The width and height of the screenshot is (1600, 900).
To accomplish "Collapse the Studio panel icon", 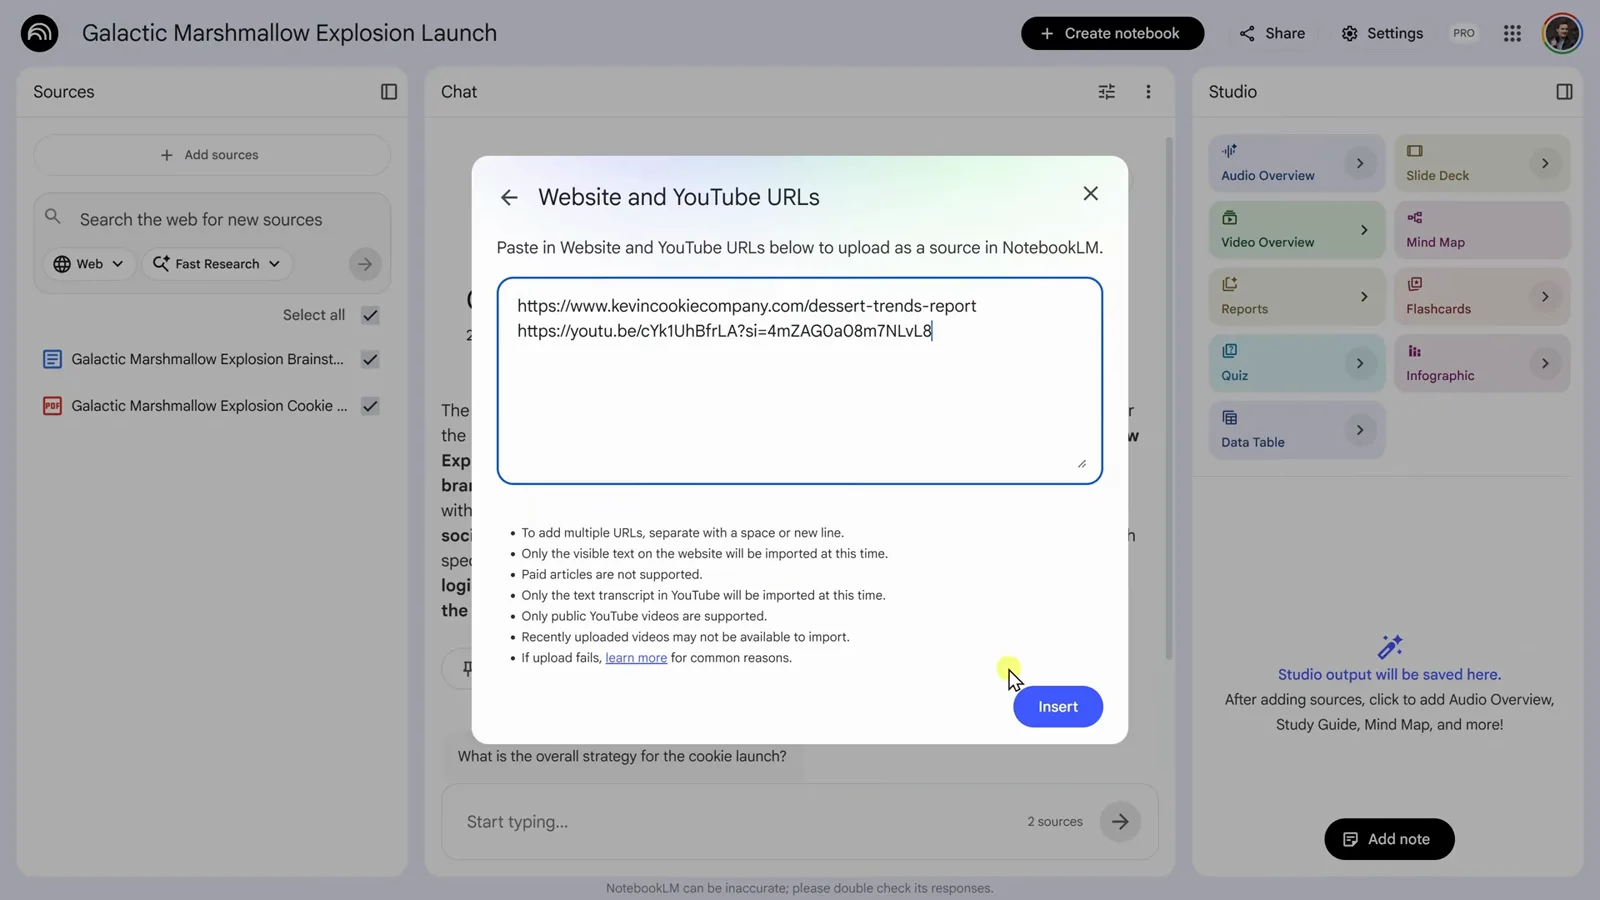I will coord(1564,92).
